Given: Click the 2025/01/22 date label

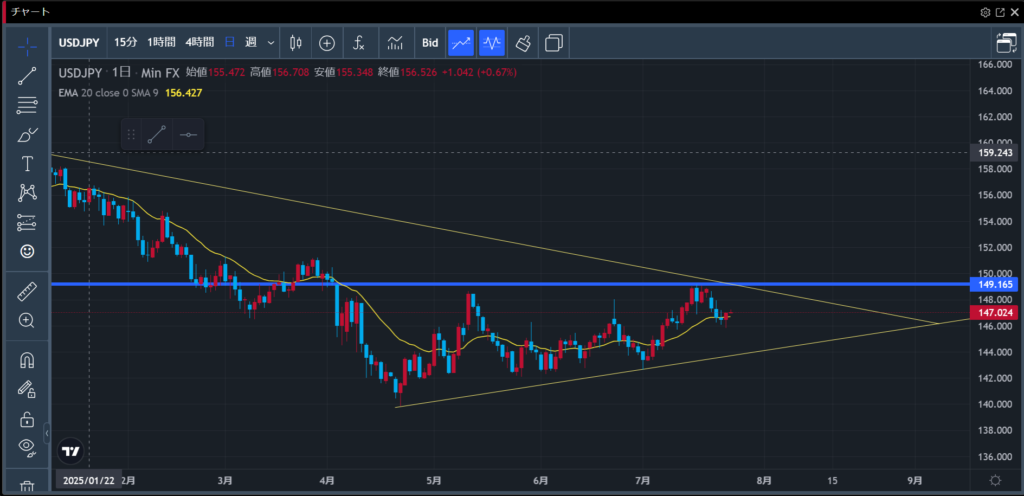Looking at the screenshot, I should click(89, 481).
